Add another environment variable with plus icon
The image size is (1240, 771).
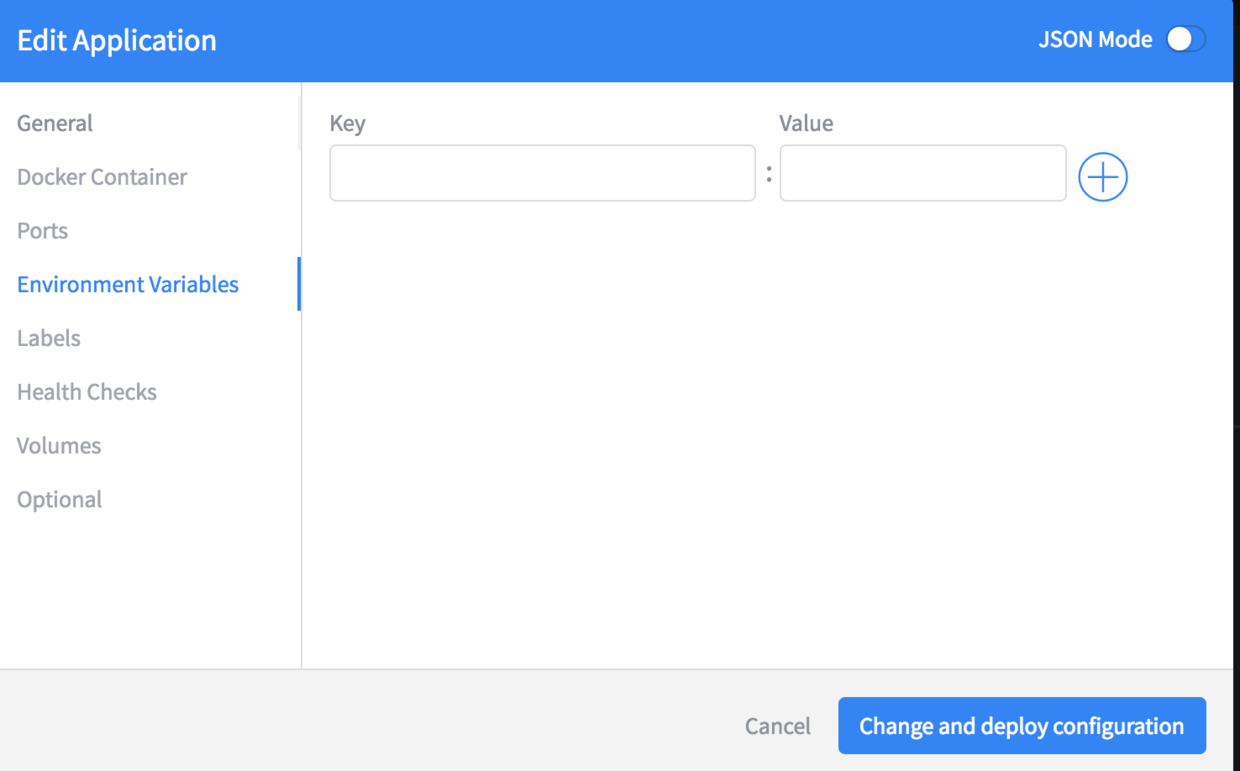pos(1103,177)
